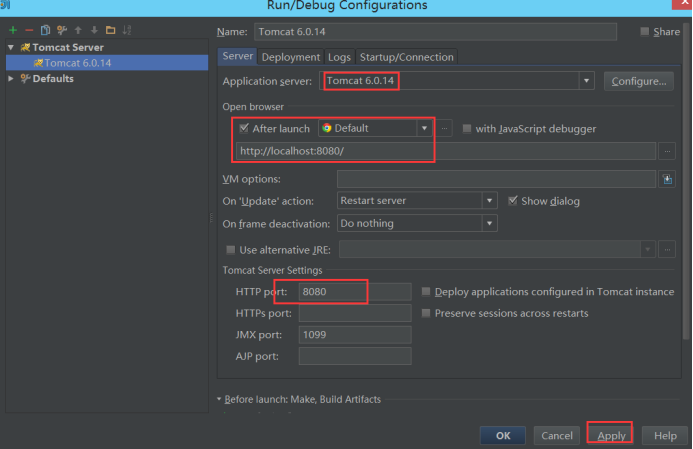Check Deploy applications configured in Tomcat instance
This screenshot has height=449, width=693.
[426, 291]
